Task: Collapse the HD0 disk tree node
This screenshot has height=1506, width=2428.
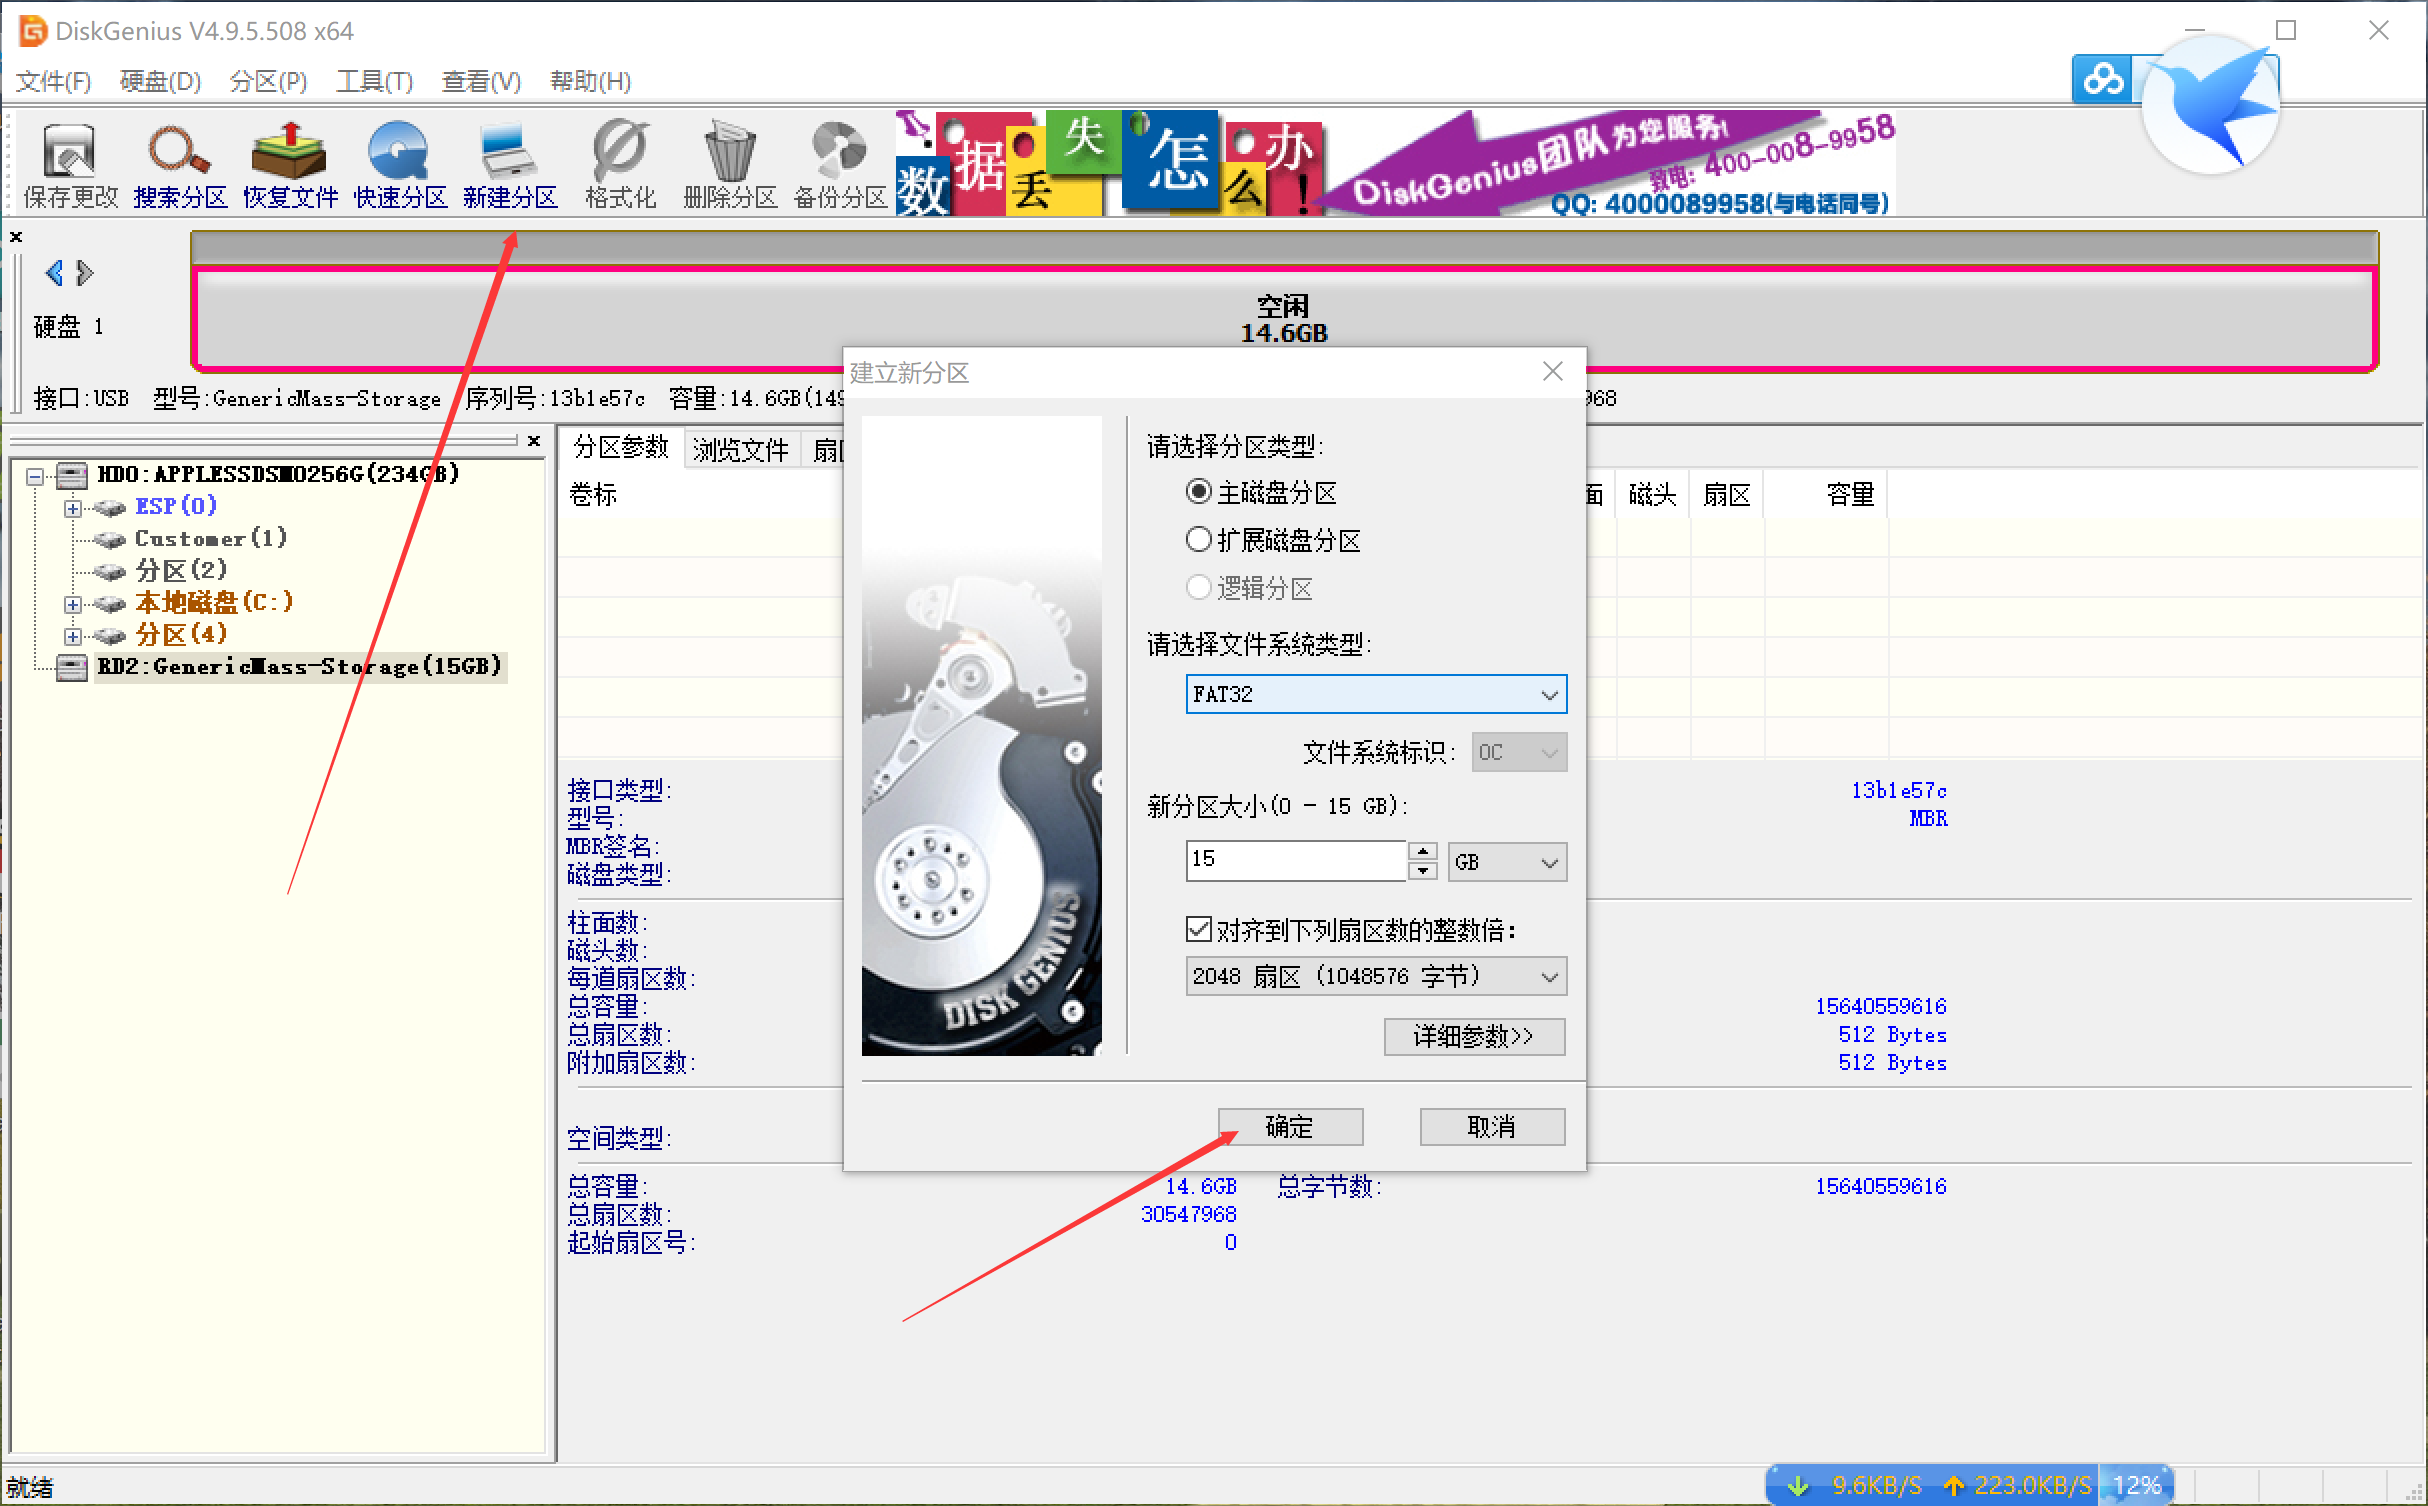Action: (36, 476)
